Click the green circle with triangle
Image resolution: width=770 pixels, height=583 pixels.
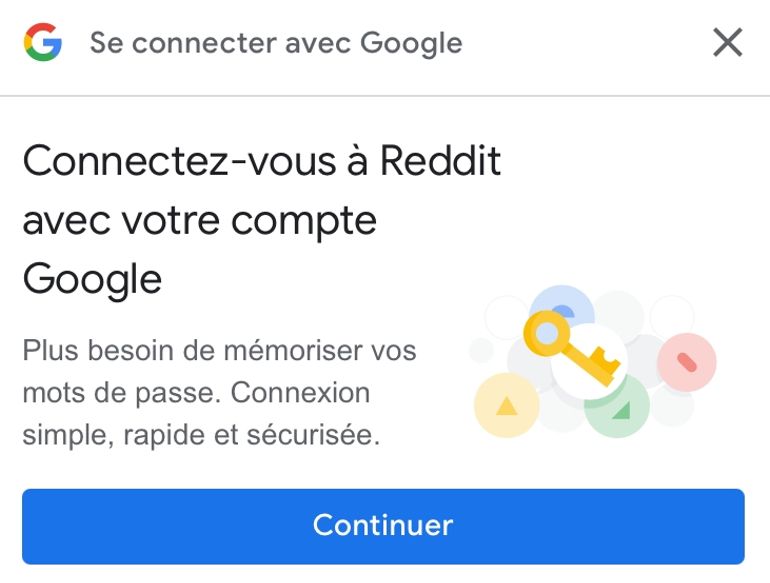(x=618, y=407)
